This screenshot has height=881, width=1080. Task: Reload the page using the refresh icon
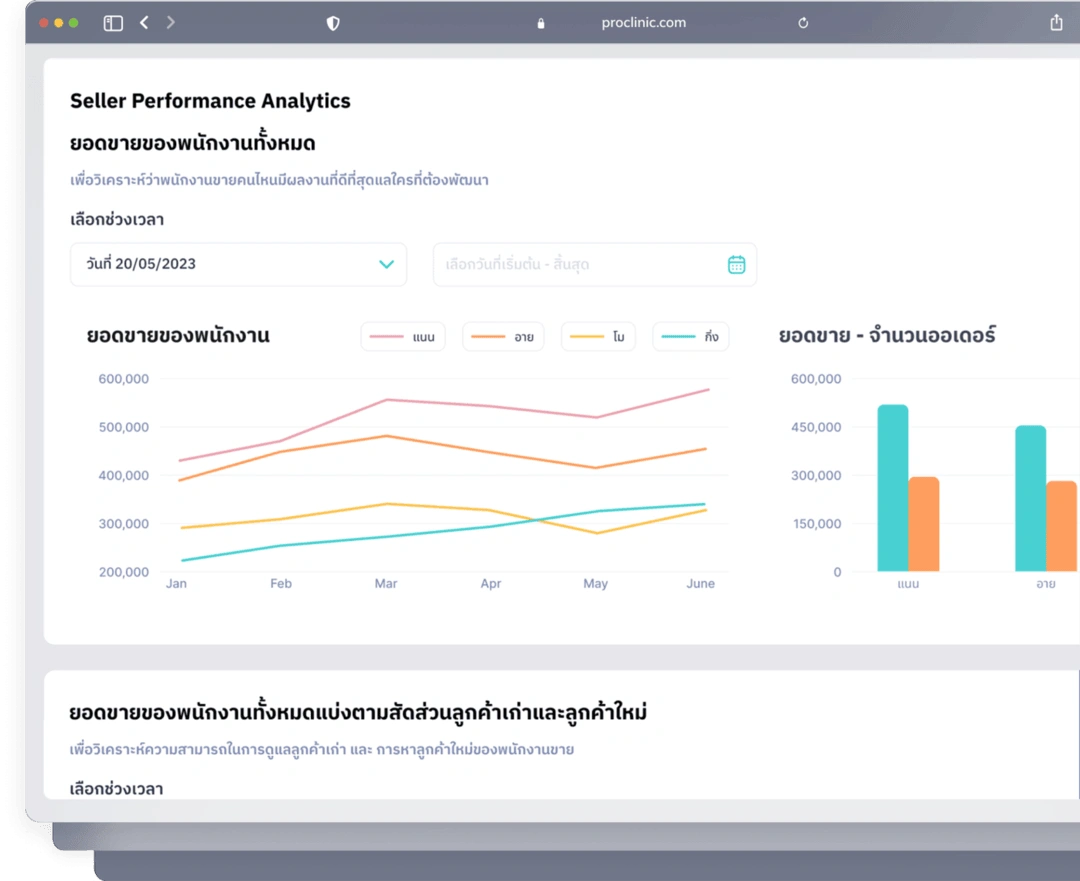[x=803, y=22]
